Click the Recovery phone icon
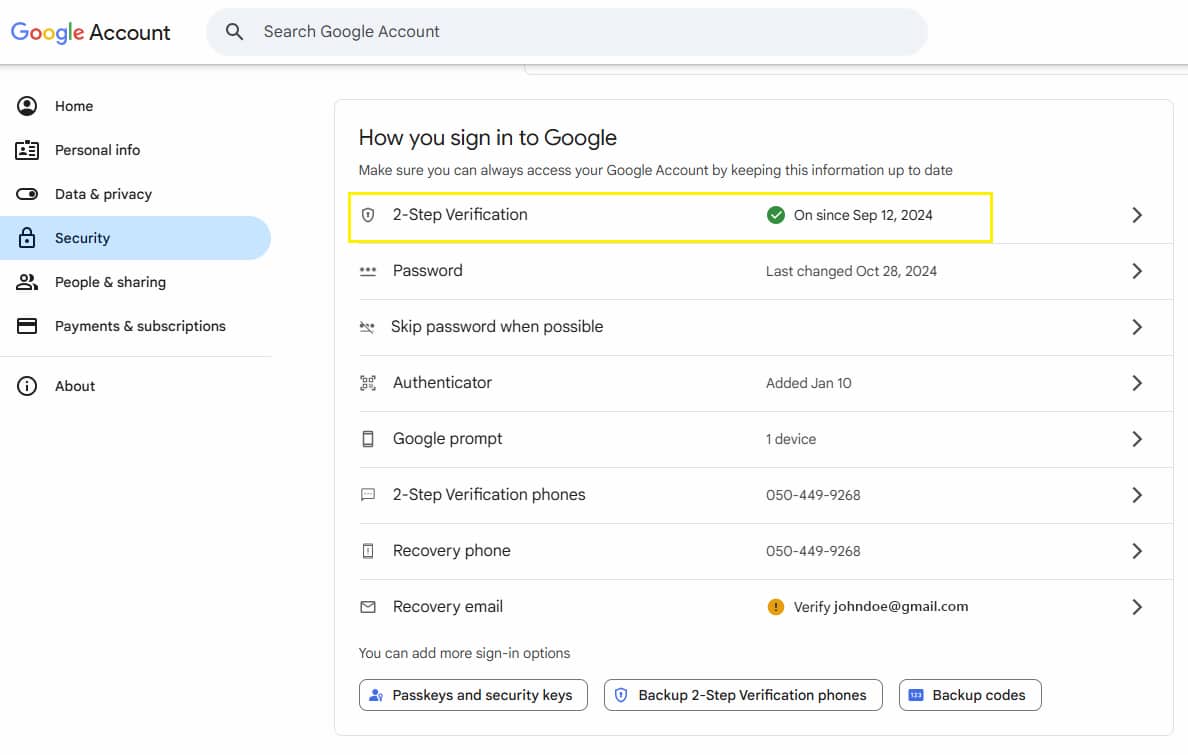The height and width of the screenshot is (755, 1188). click(x=368, y=551)
